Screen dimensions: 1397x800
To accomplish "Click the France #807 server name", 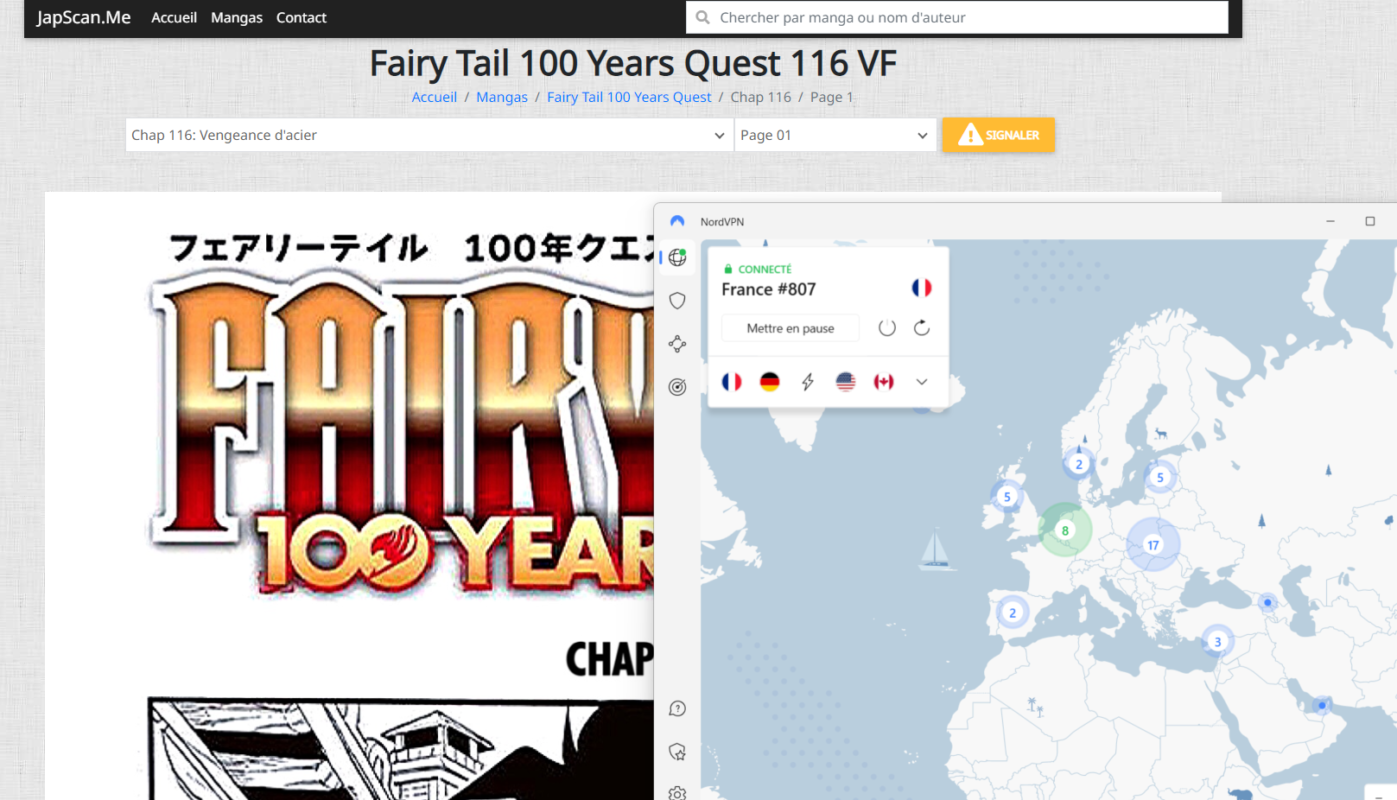I will (769, 289).
